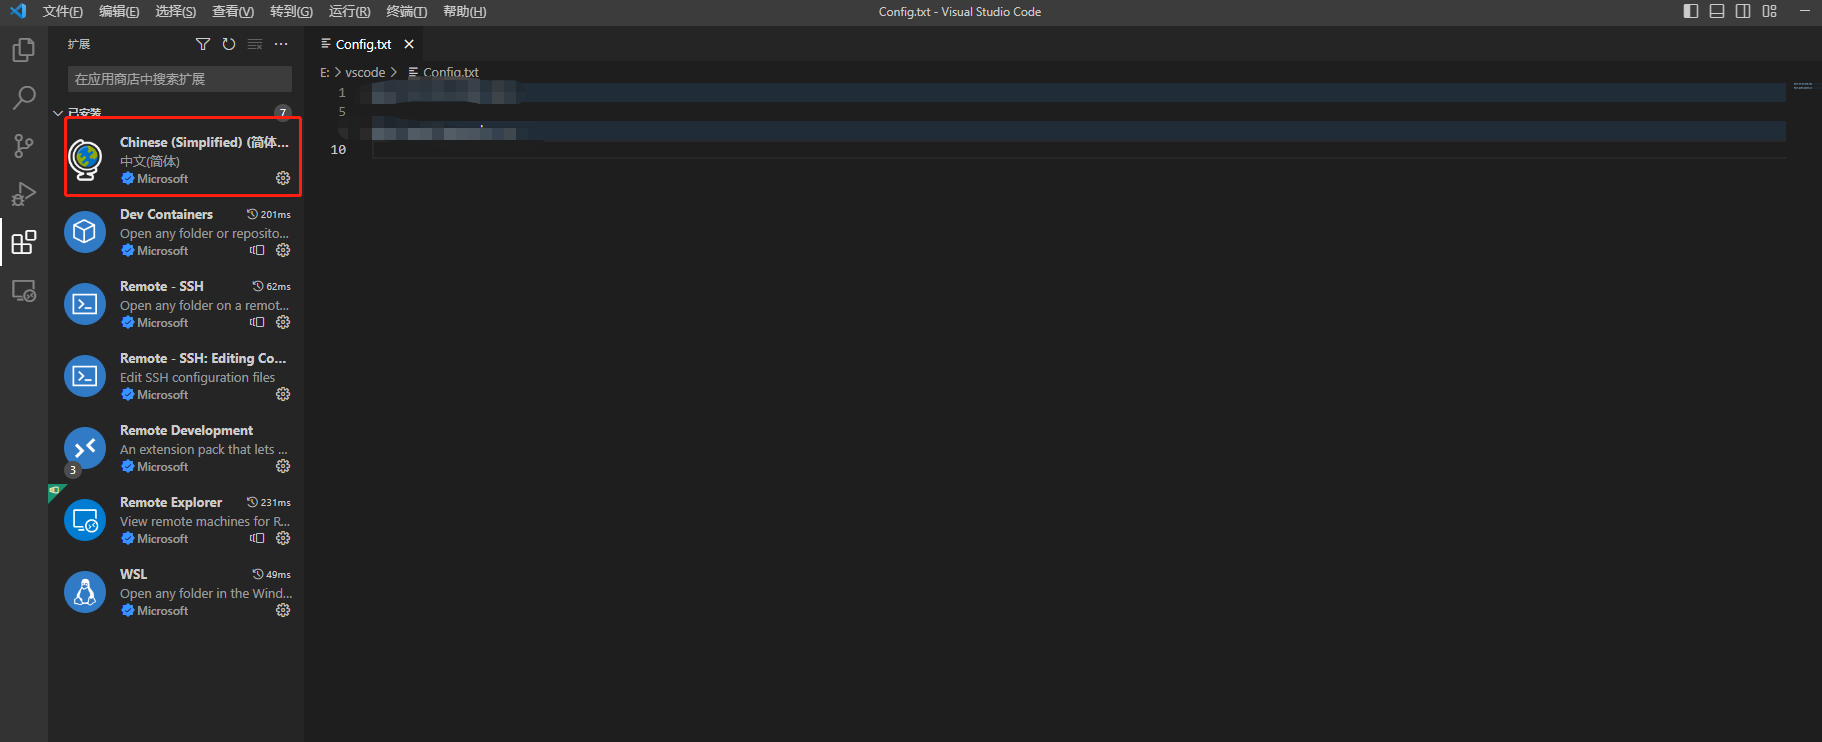Open manage gear for Chinese (Simplified) extension

(x=283, y=178)
